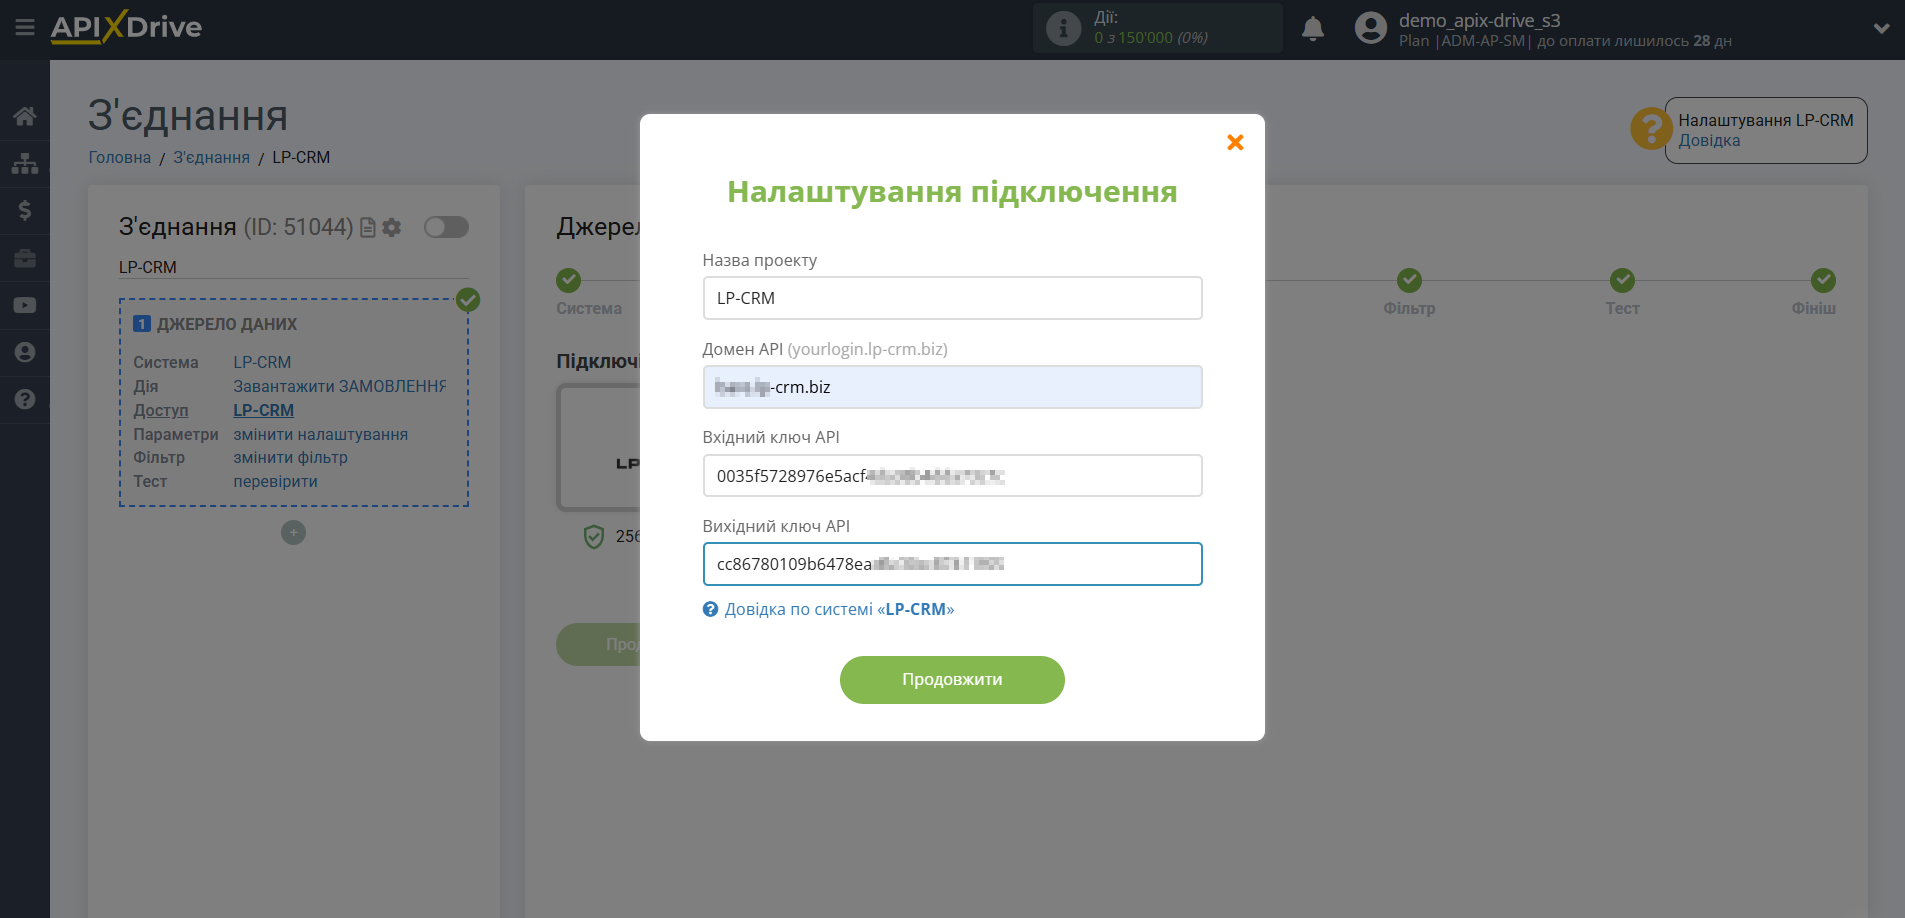
Task: Click the Доступ label in data source
Action: pyautogui.click(x=161, y=410)
